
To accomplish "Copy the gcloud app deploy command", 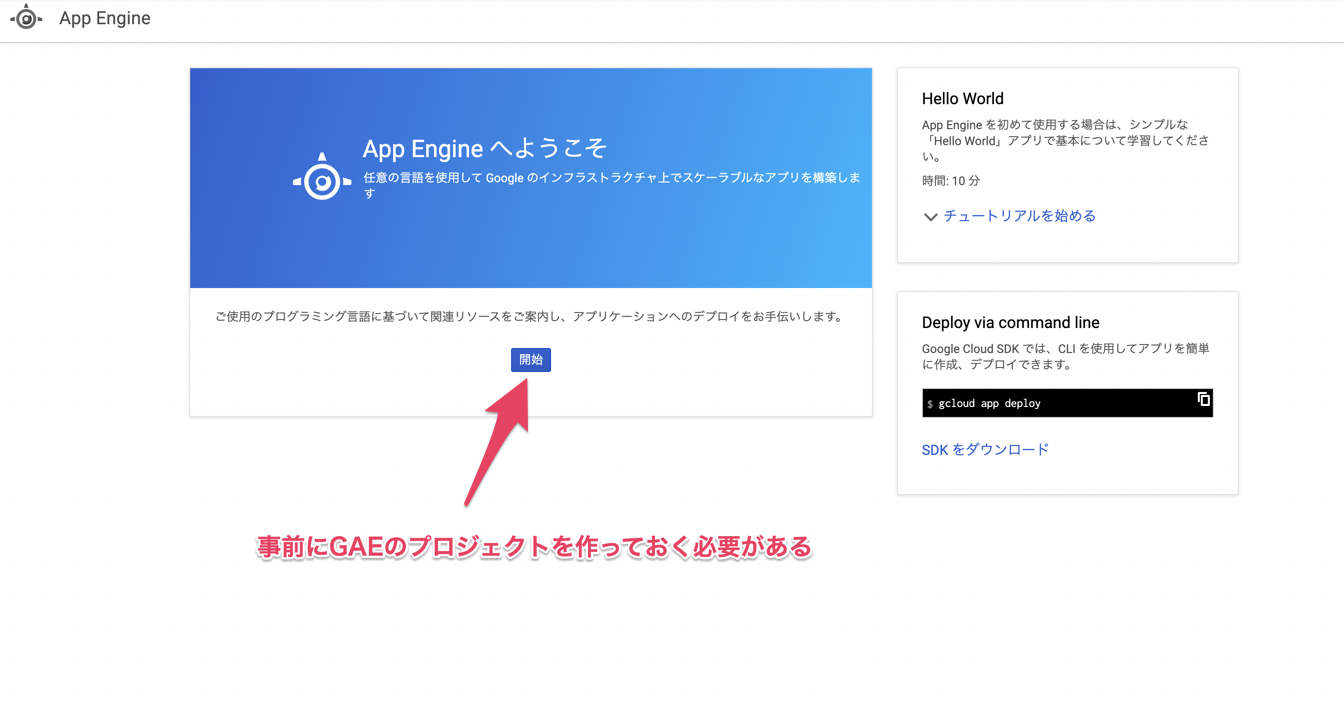I will point(1204,400).
